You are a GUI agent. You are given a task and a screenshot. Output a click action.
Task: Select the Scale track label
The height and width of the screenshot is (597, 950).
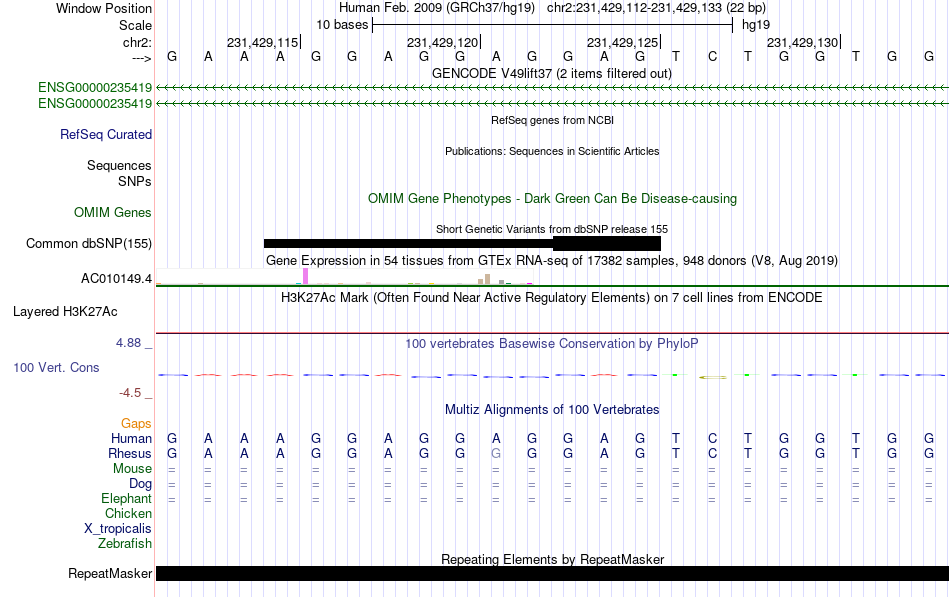(135, 25)
